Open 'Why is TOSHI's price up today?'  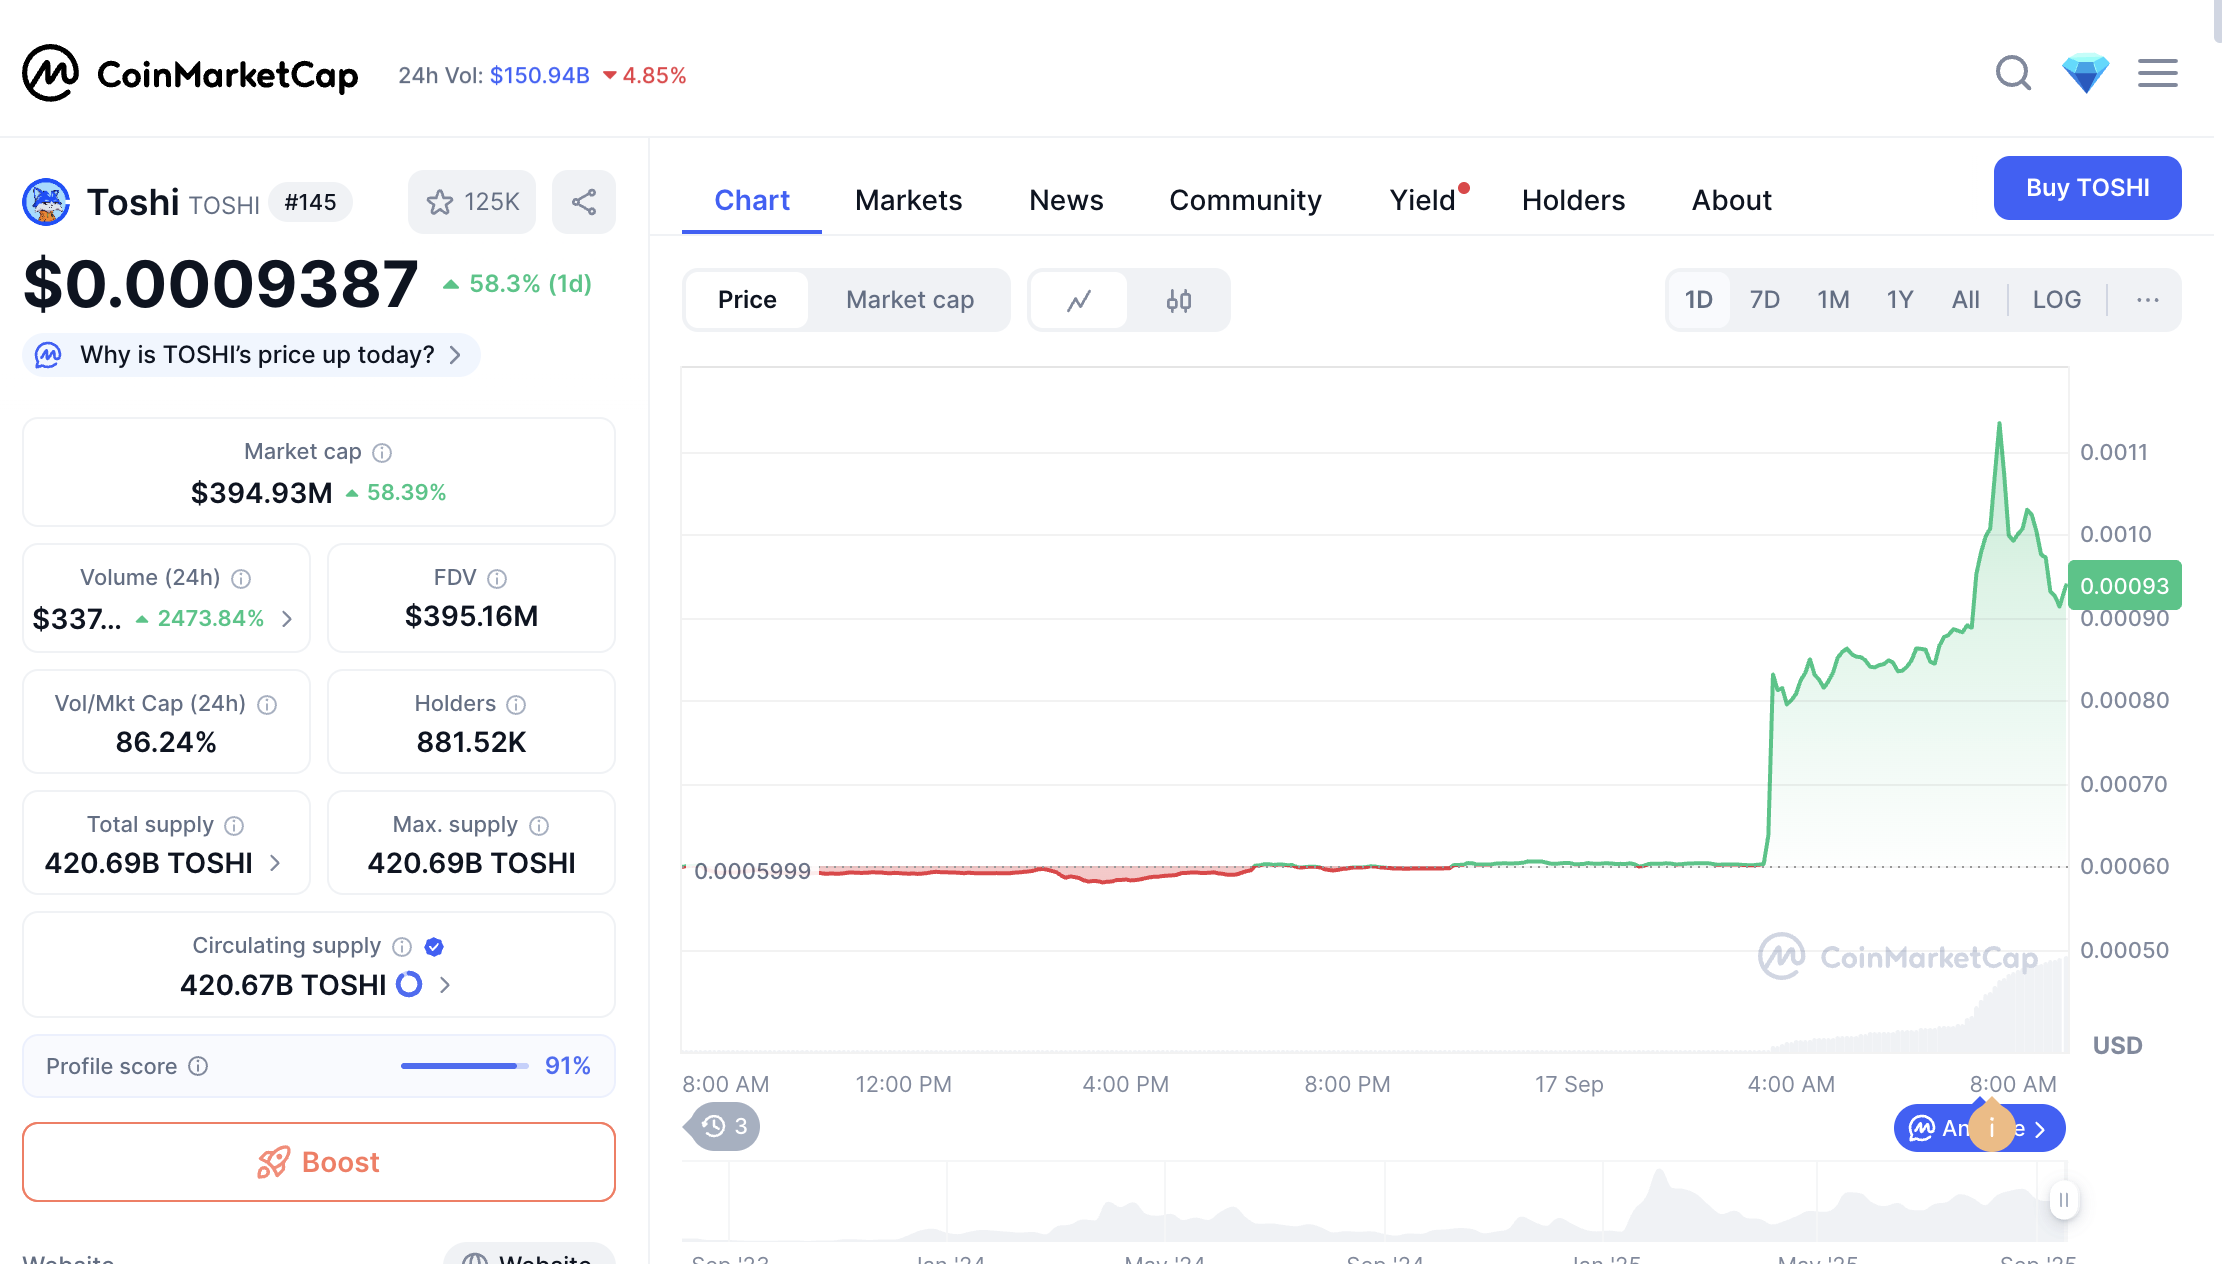click(x=251, y=355)
